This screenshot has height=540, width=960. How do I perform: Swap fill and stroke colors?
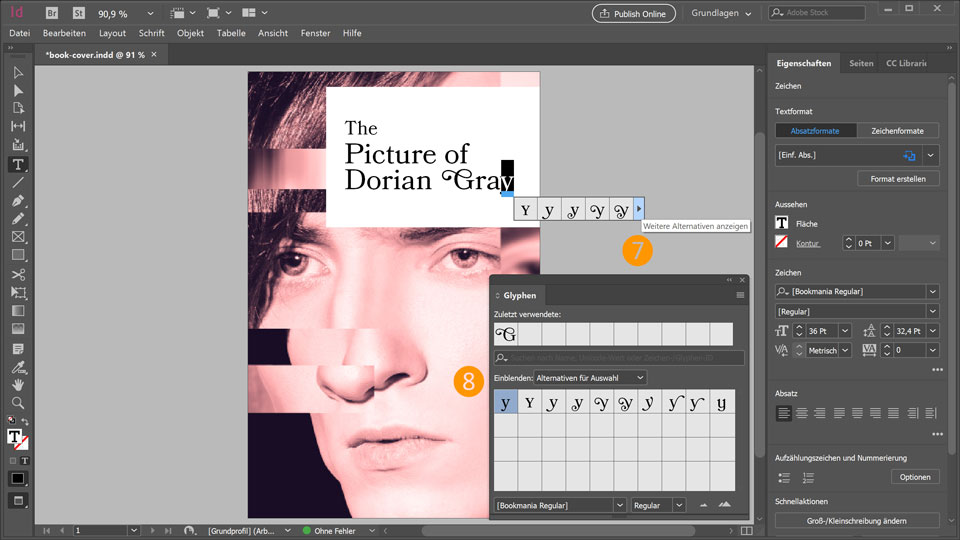pyautogui.click(x=24, y=421)
